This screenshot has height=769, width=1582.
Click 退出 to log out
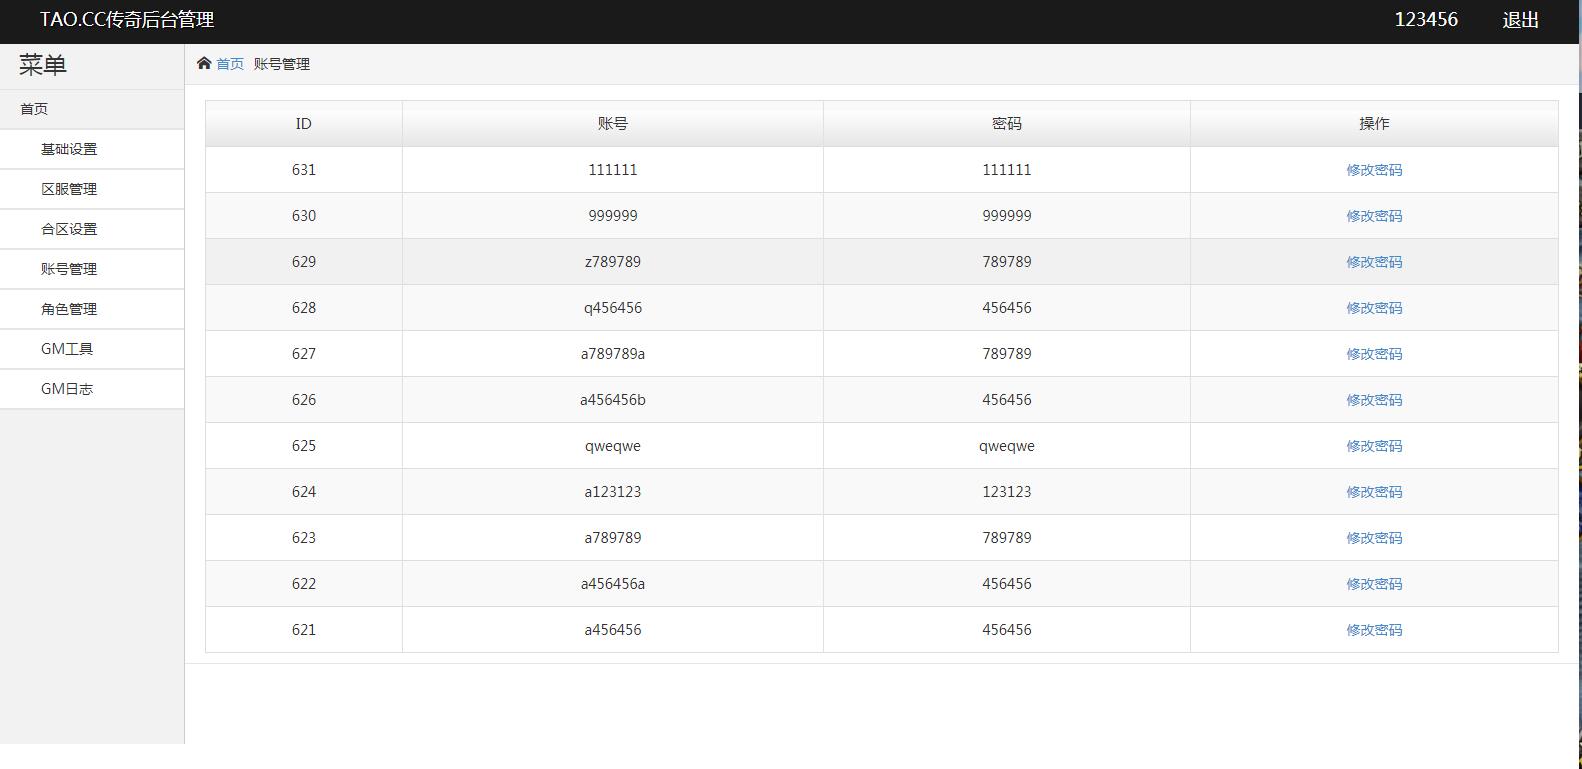[1520, 20]
